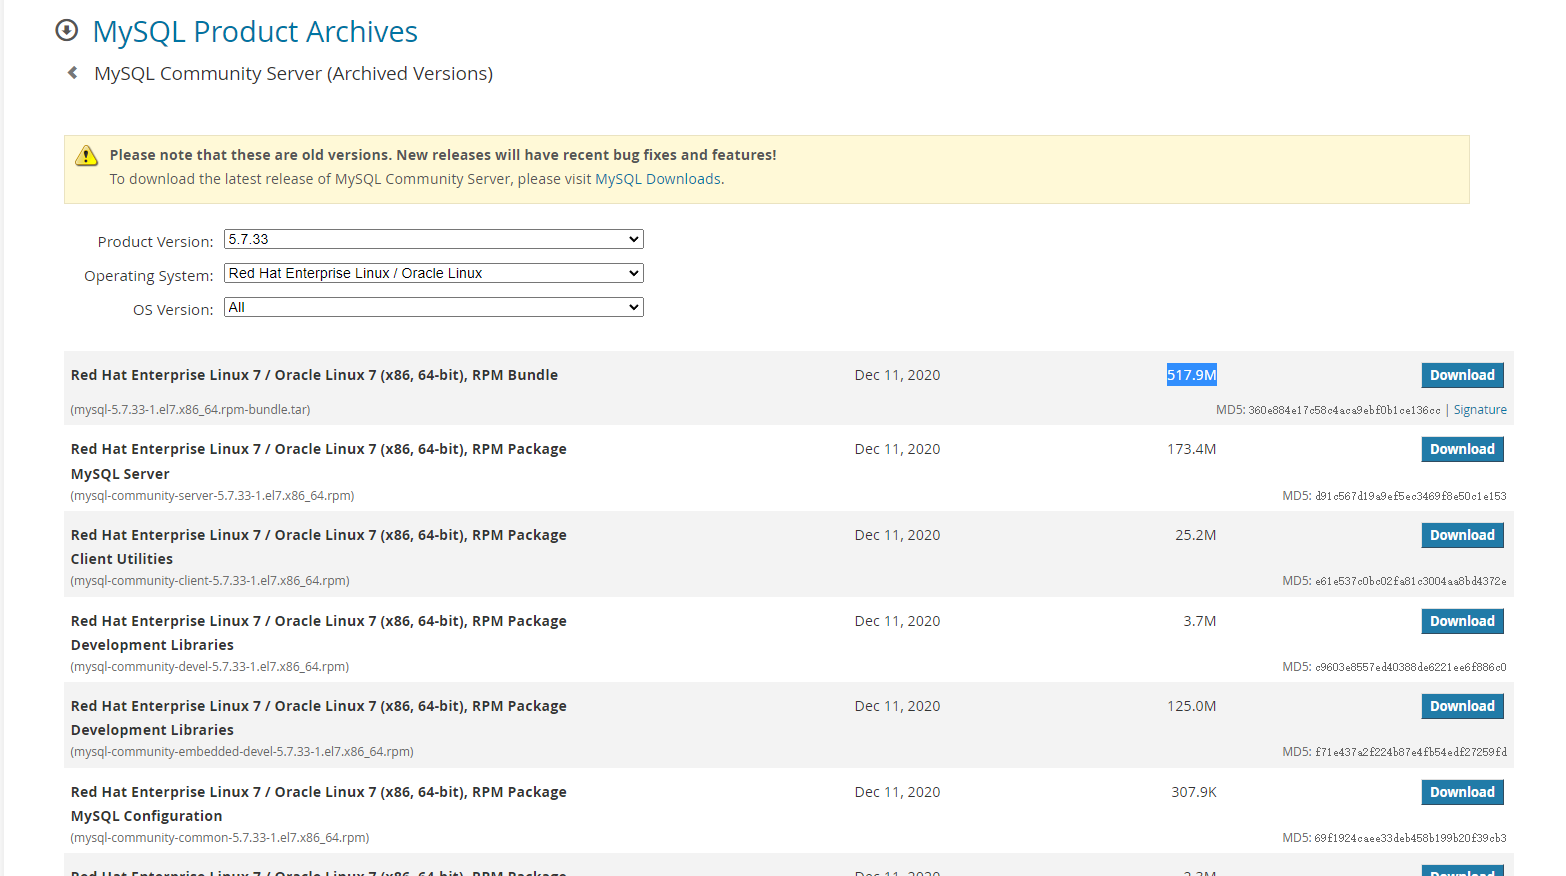1566x876 pixels.
Task: Click the MySQL Configuration subtitle text
Action: point(146,816)
